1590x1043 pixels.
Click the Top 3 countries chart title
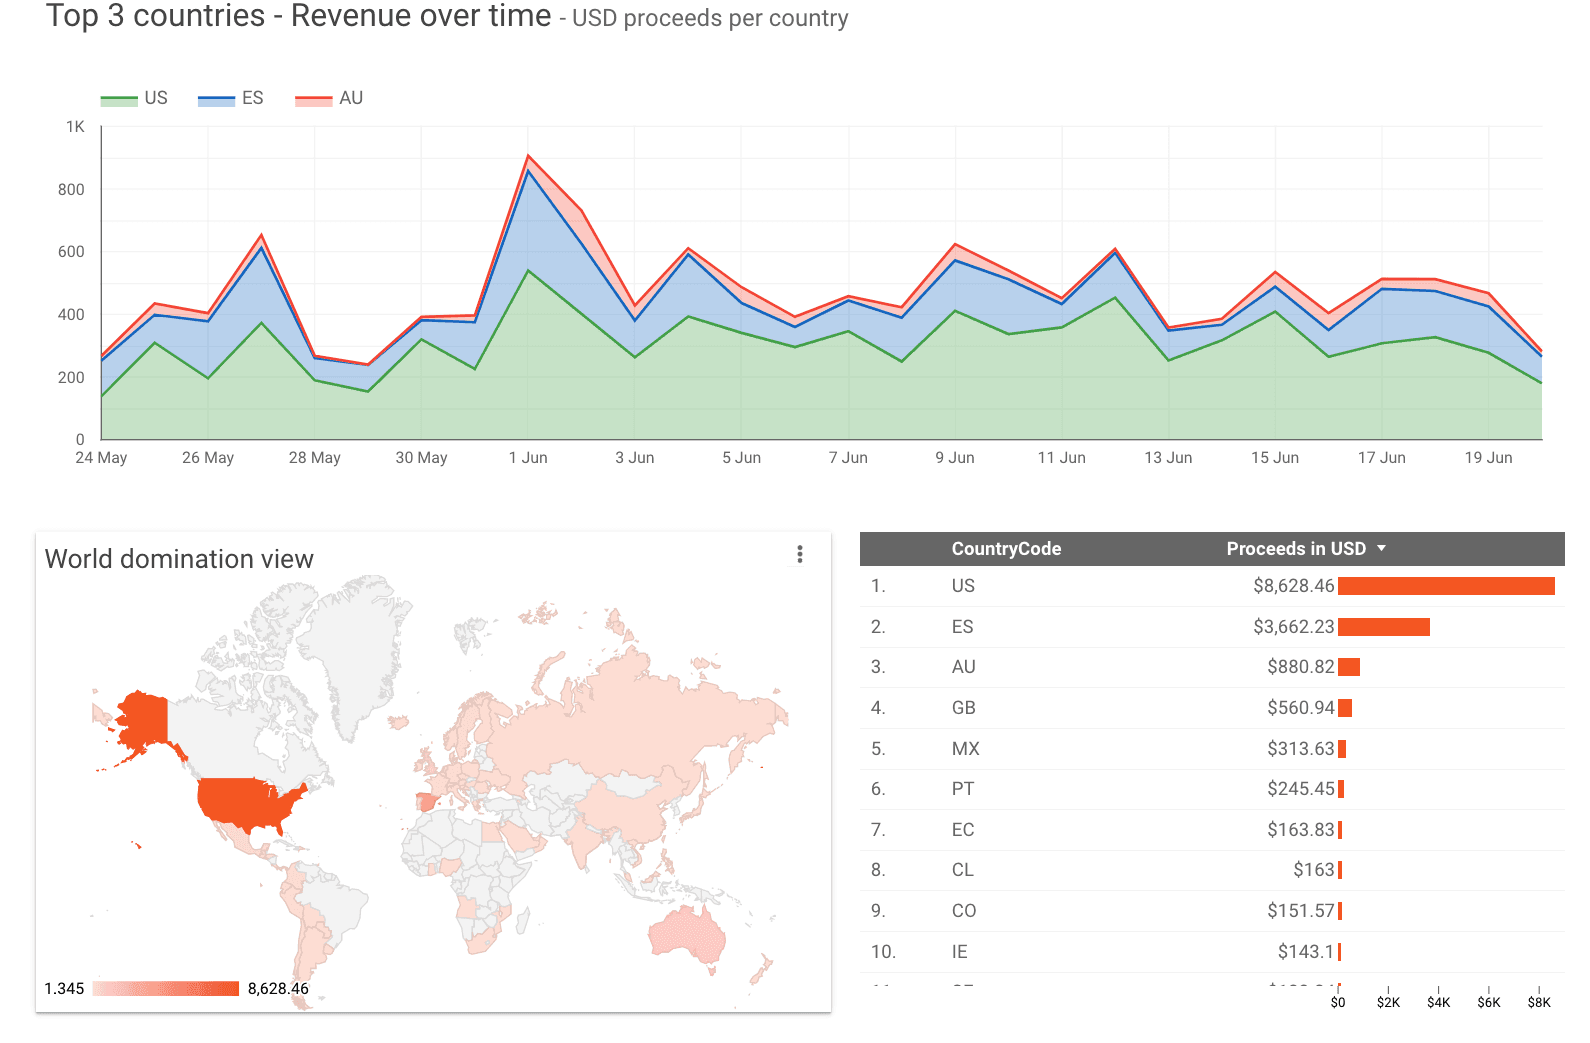click(298, 16)
